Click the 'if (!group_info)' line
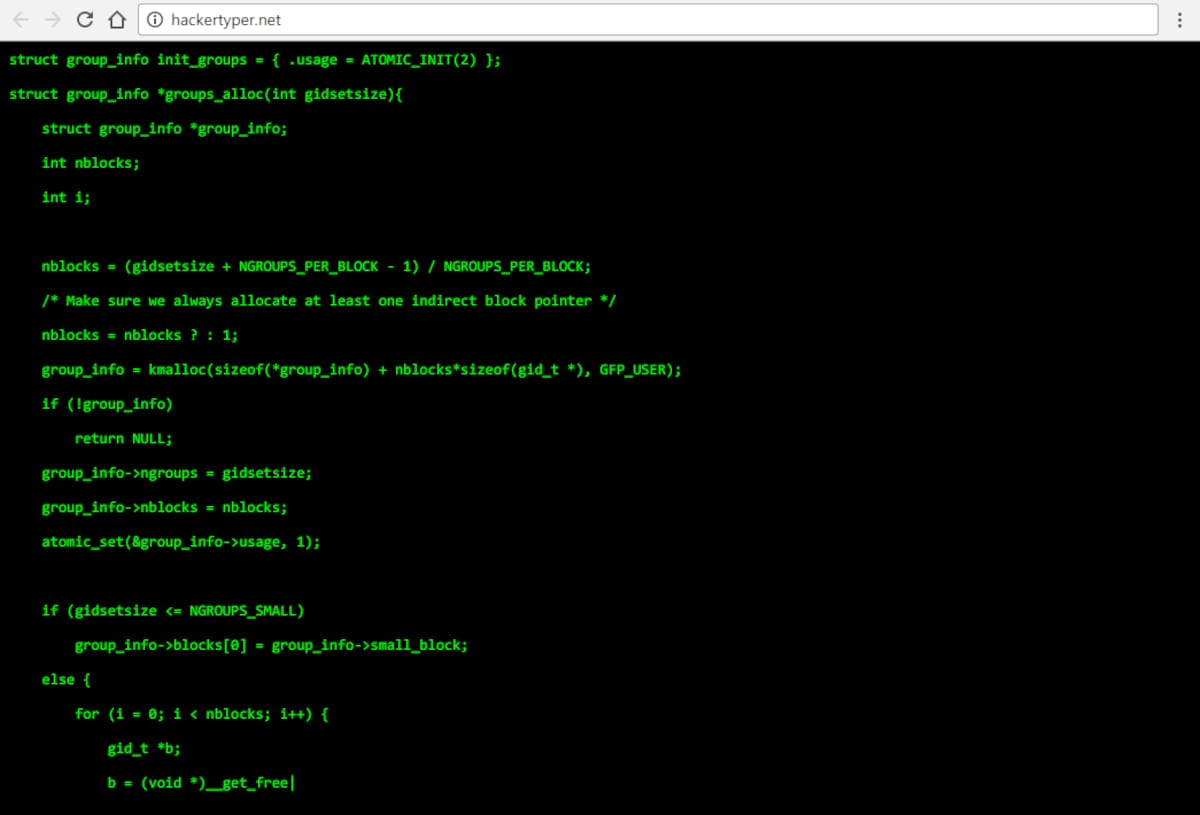This screenshot has height=815, width=1200. click(x=107, y=404)
